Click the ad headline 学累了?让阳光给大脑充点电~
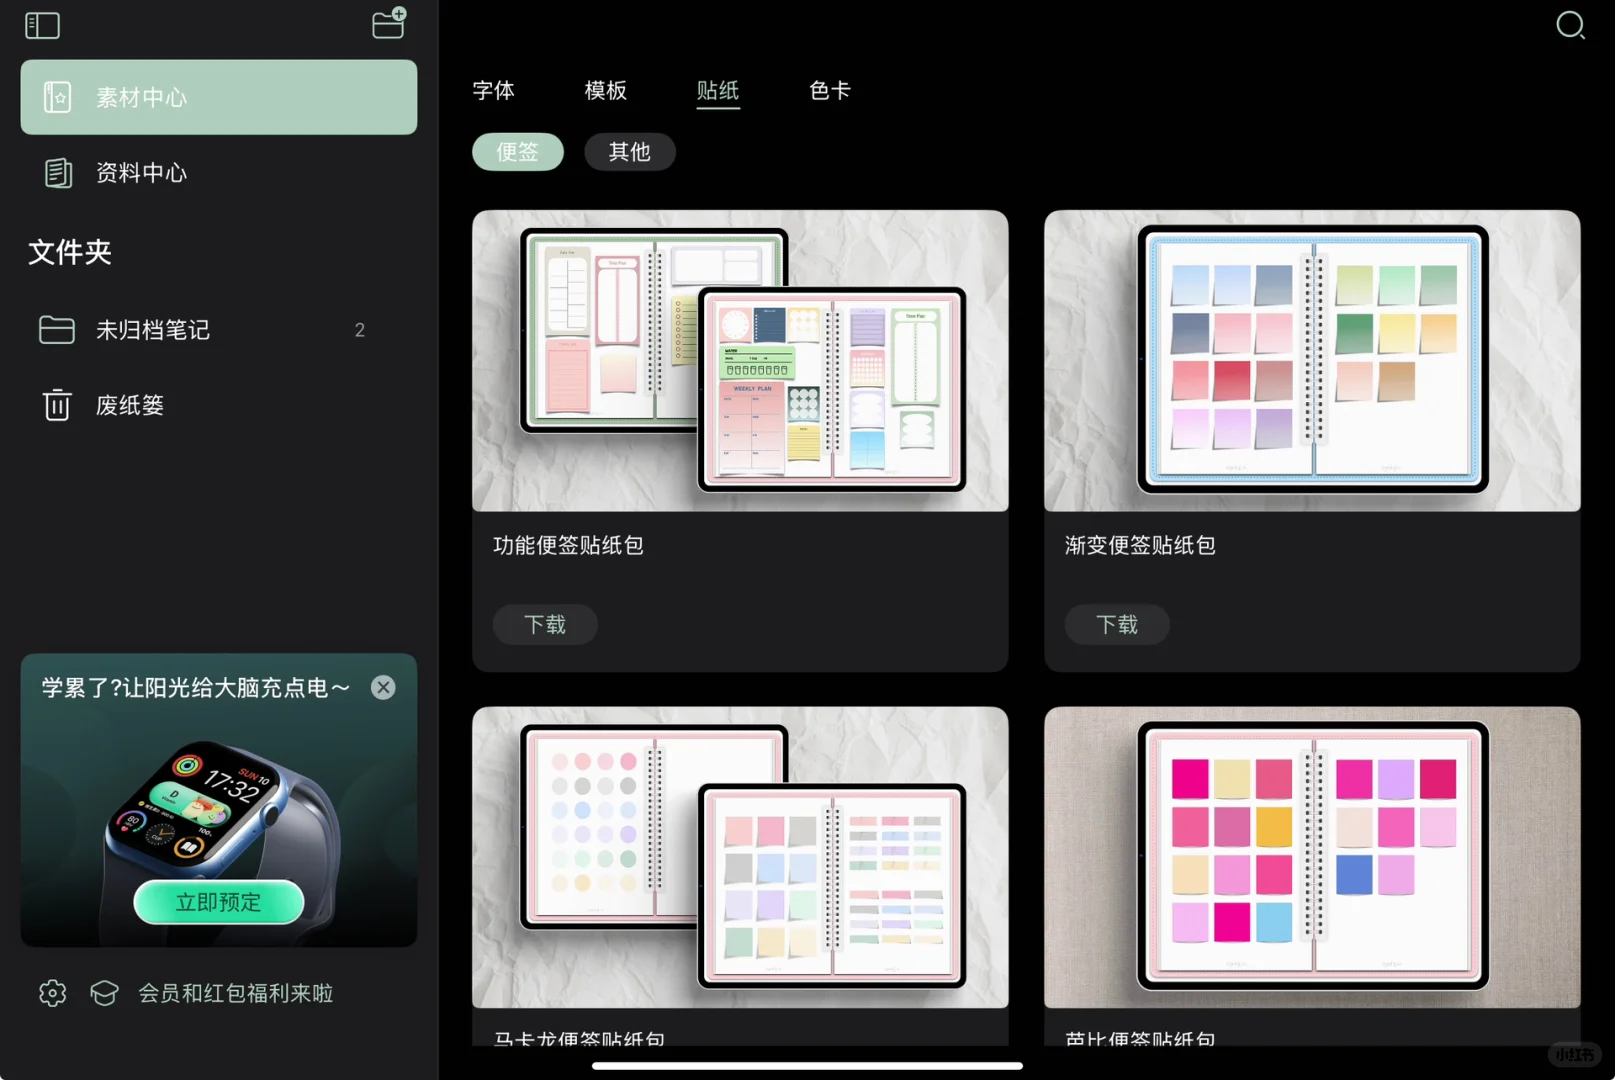The height and width of the screenshot is (1080, 1615). point(196,688)
